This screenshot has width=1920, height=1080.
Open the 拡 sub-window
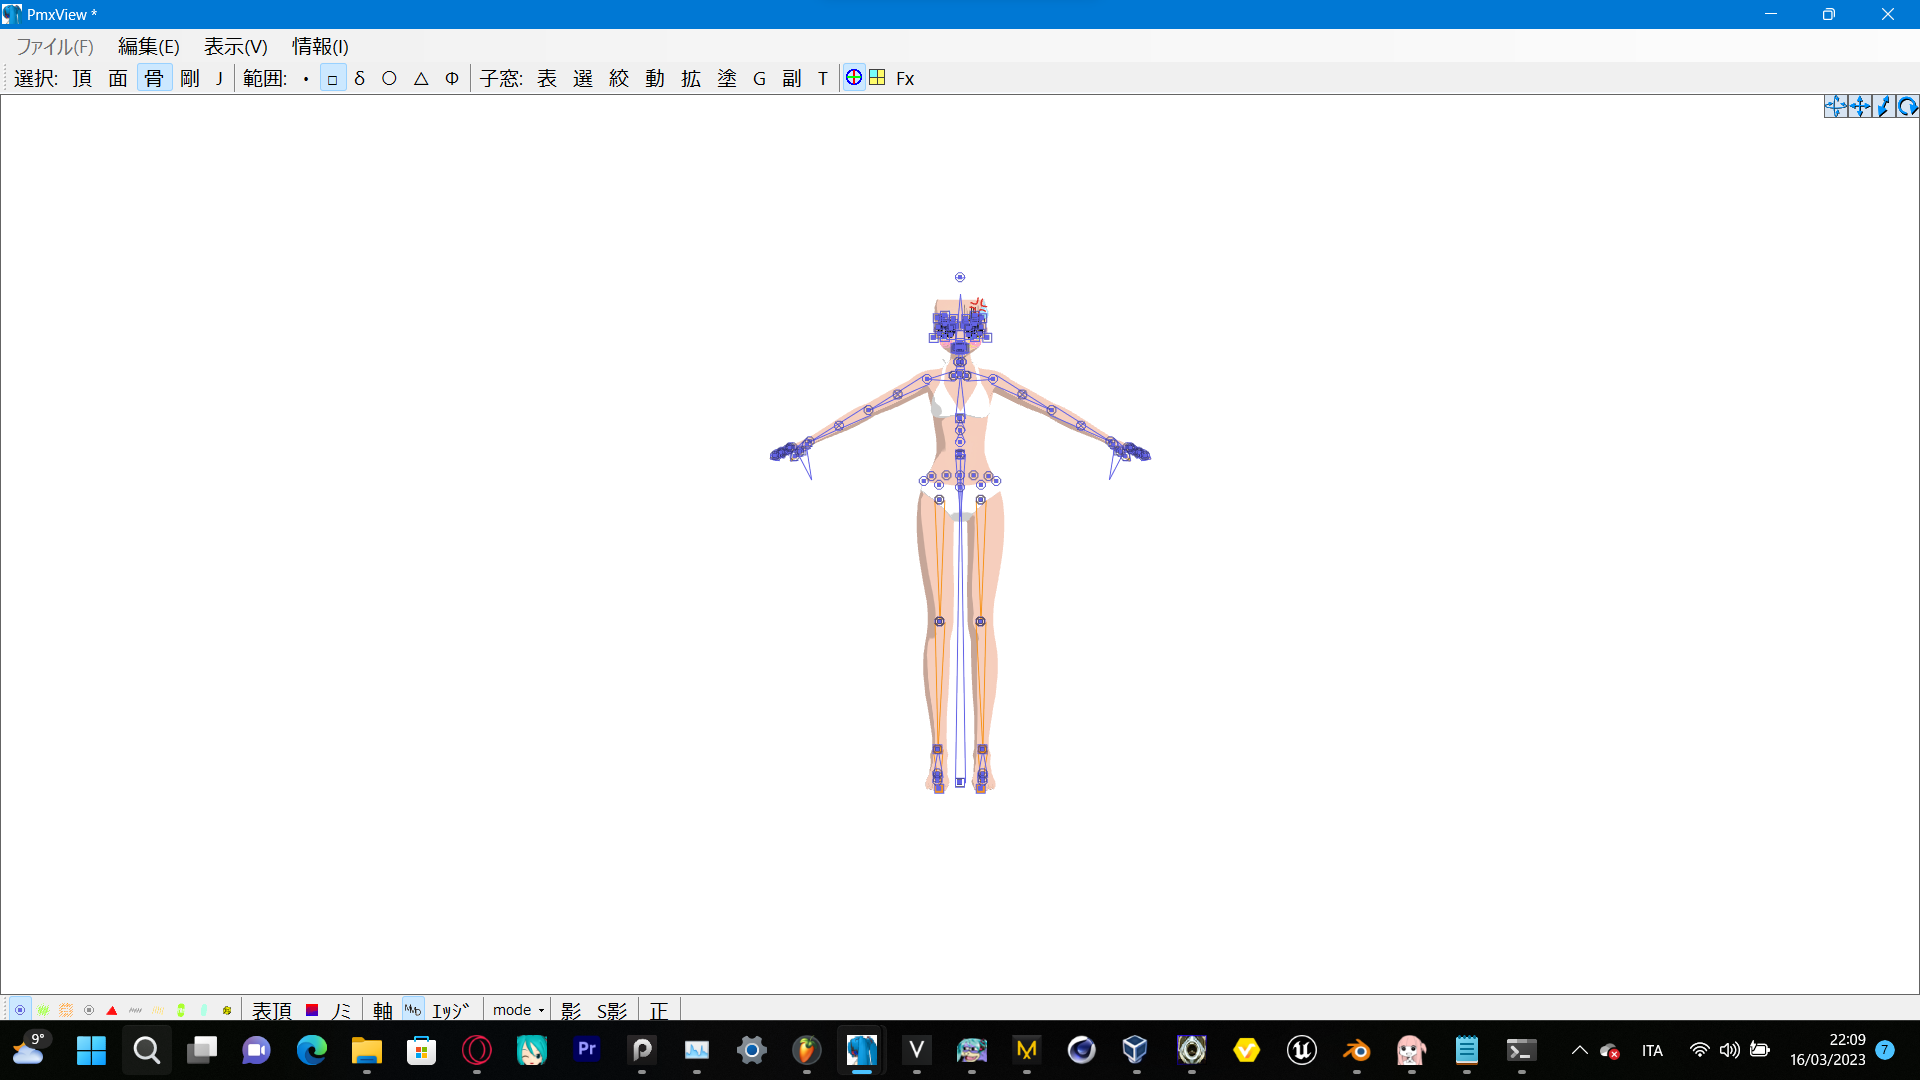tap(691, 78)
